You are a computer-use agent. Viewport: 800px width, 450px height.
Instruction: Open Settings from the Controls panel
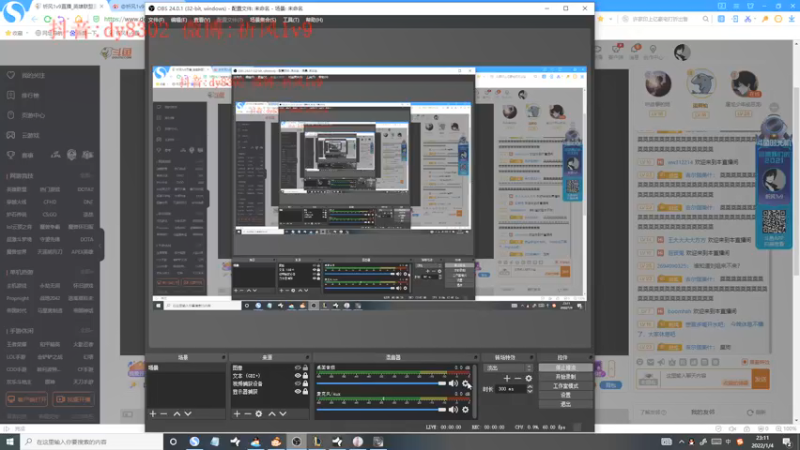(x=565, y=395)
